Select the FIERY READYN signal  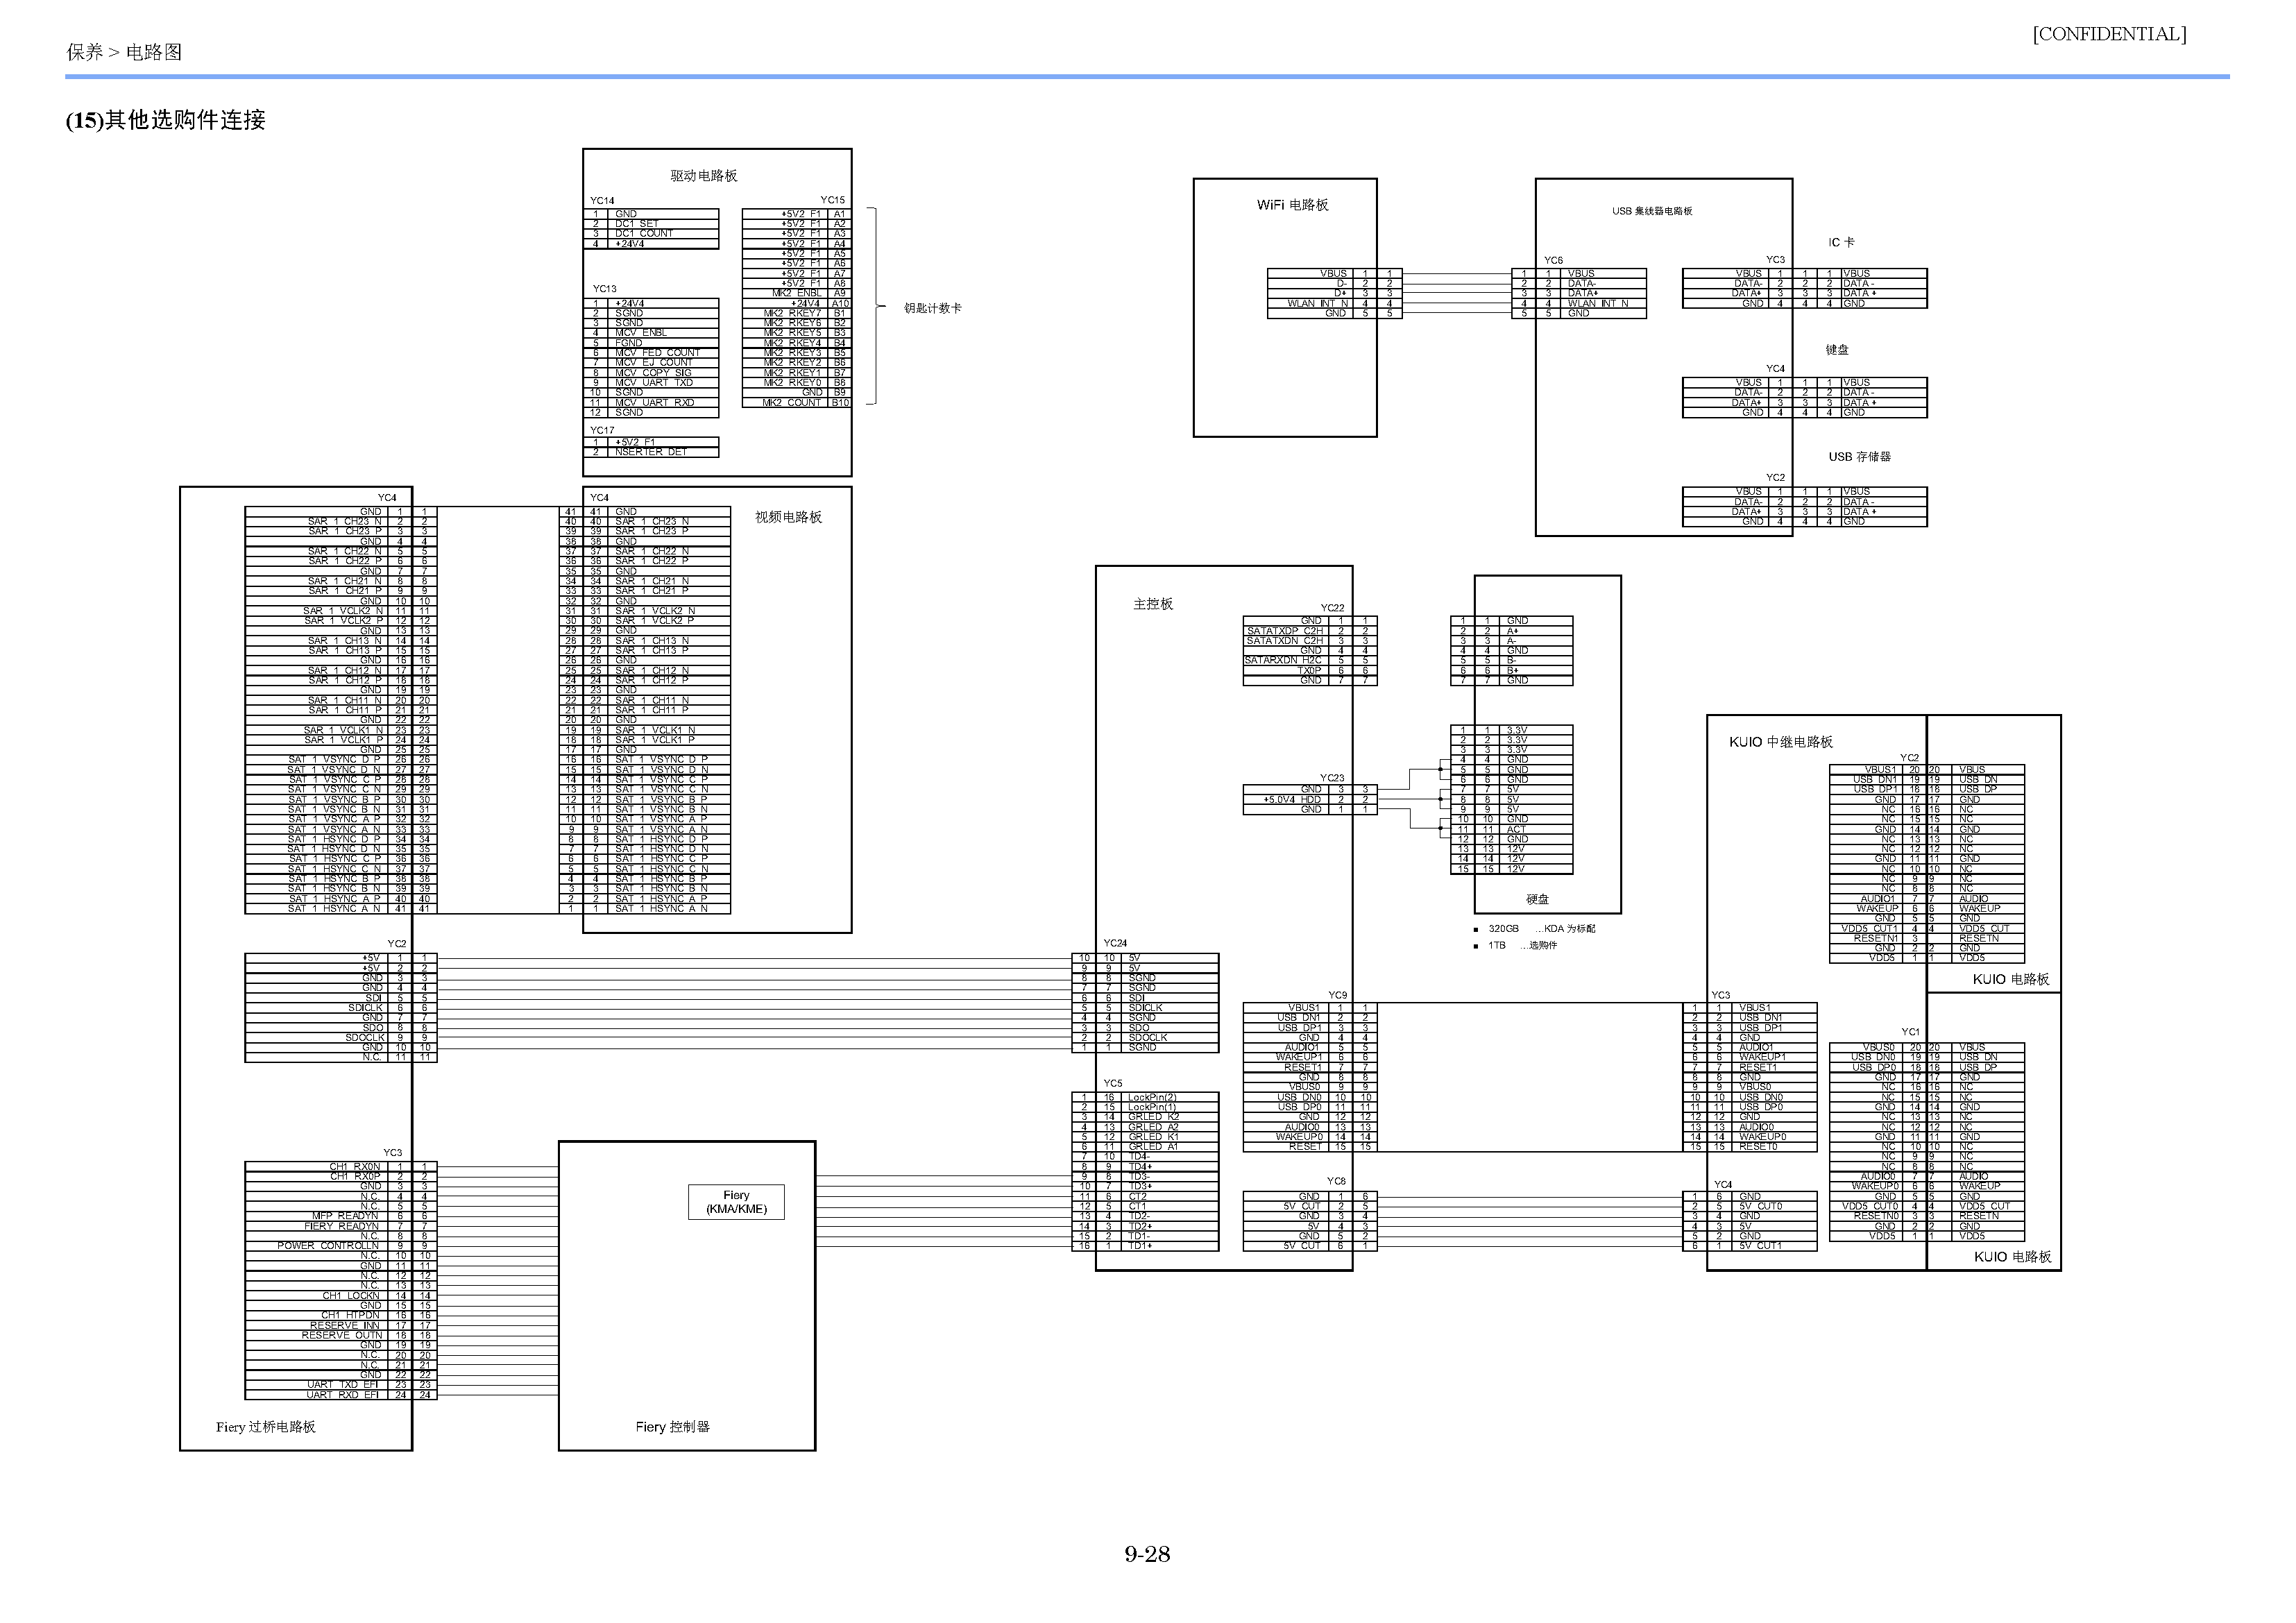pos(341,1226)
